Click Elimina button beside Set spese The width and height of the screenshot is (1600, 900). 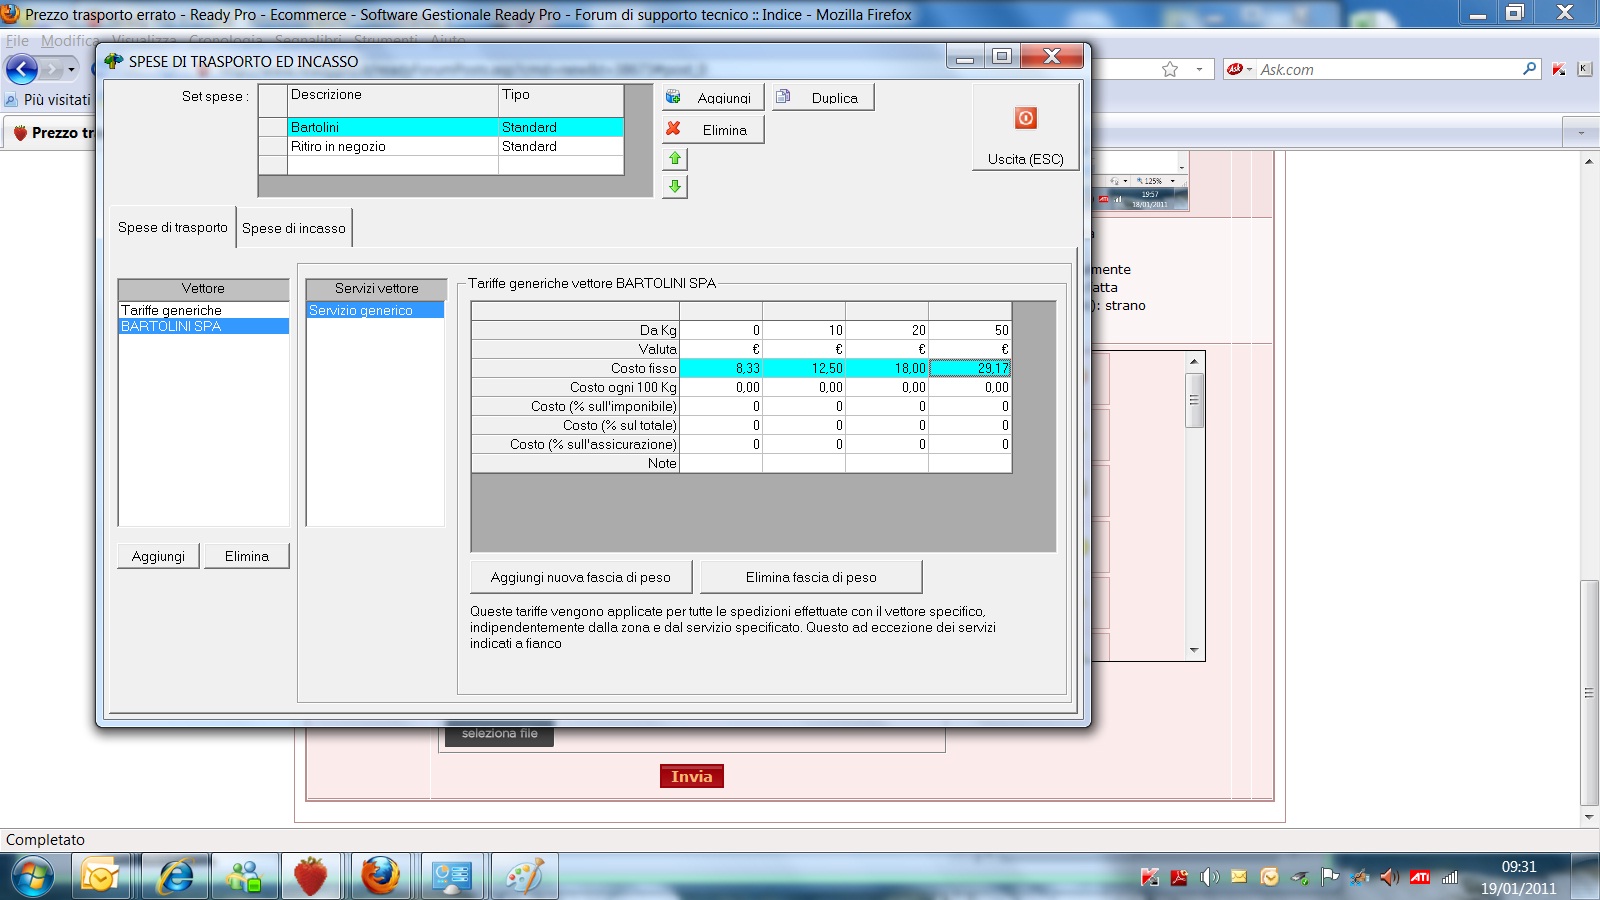[713, 130]
